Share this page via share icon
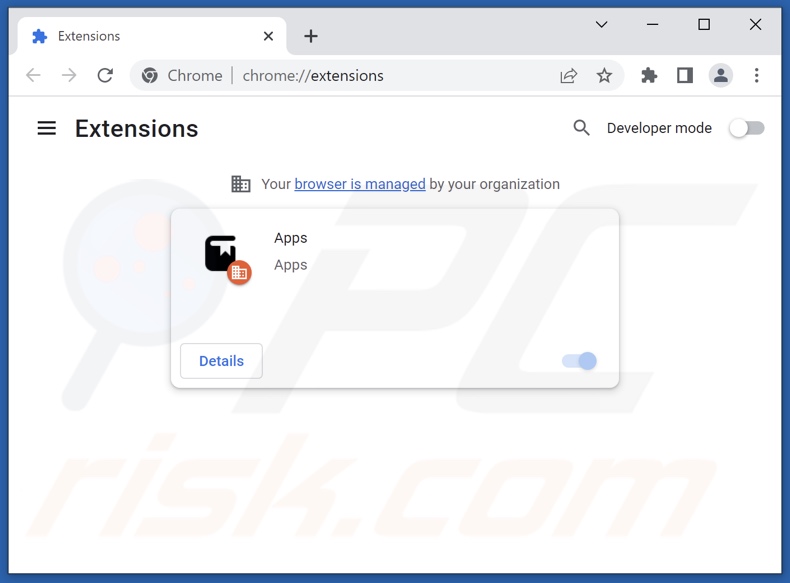This screenshot has width=790, height=583. tap(568, 76)
